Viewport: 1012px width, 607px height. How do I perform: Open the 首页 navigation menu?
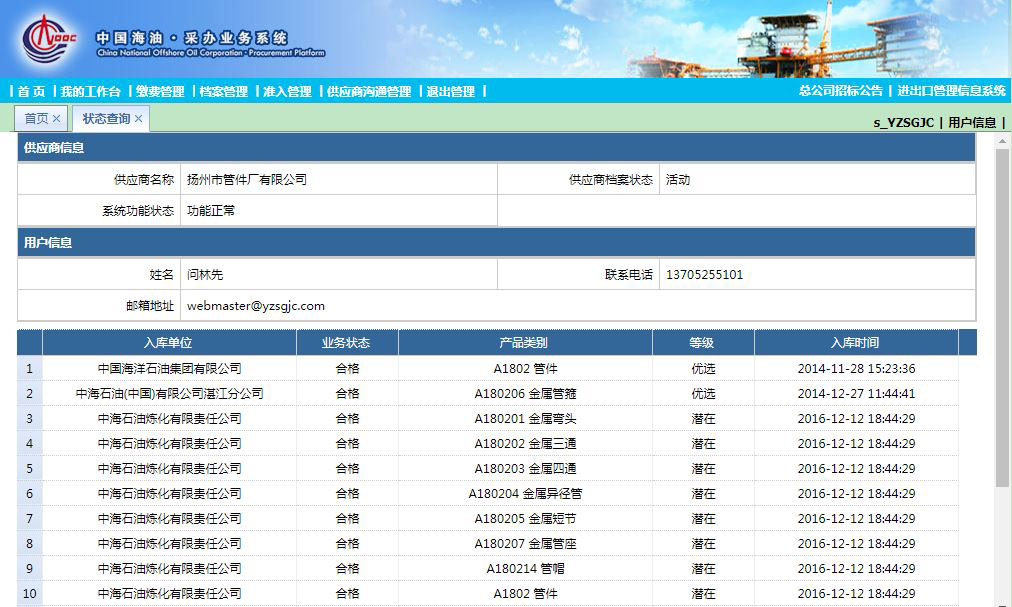coord(31,91)
